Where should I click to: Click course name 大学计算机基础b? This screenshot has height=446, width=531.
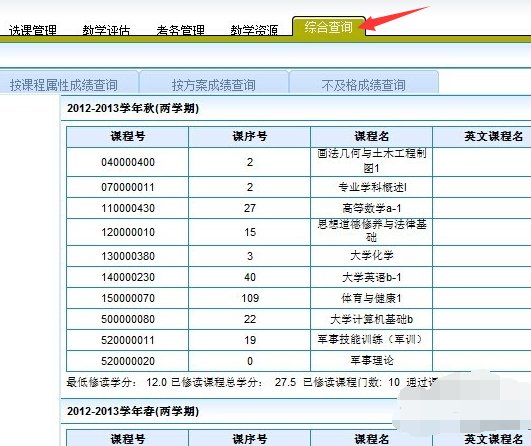click(371, 319)
